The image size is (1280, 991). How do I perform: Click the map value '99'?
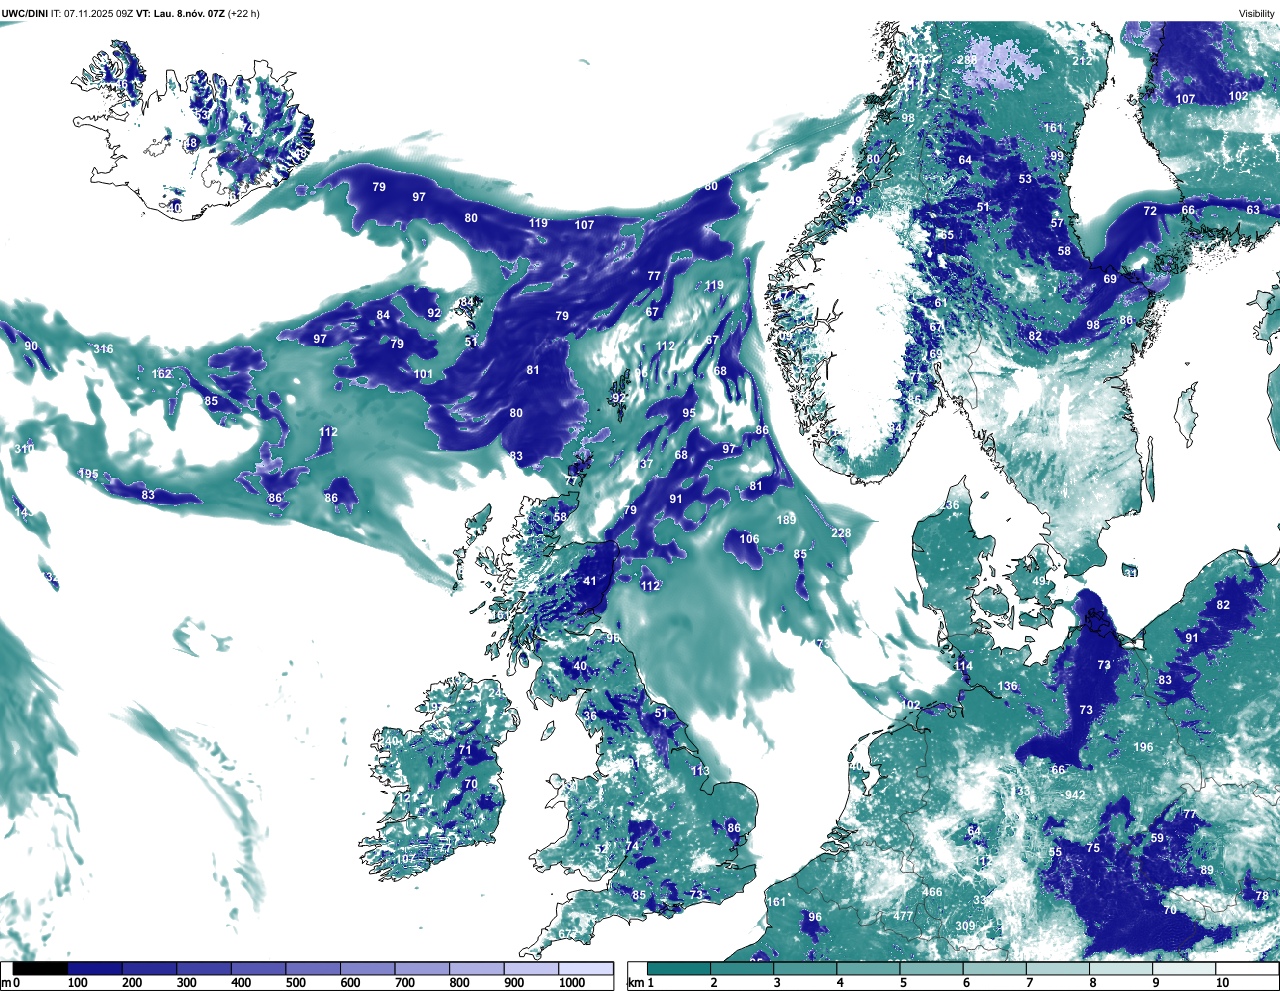[1057, 156]
